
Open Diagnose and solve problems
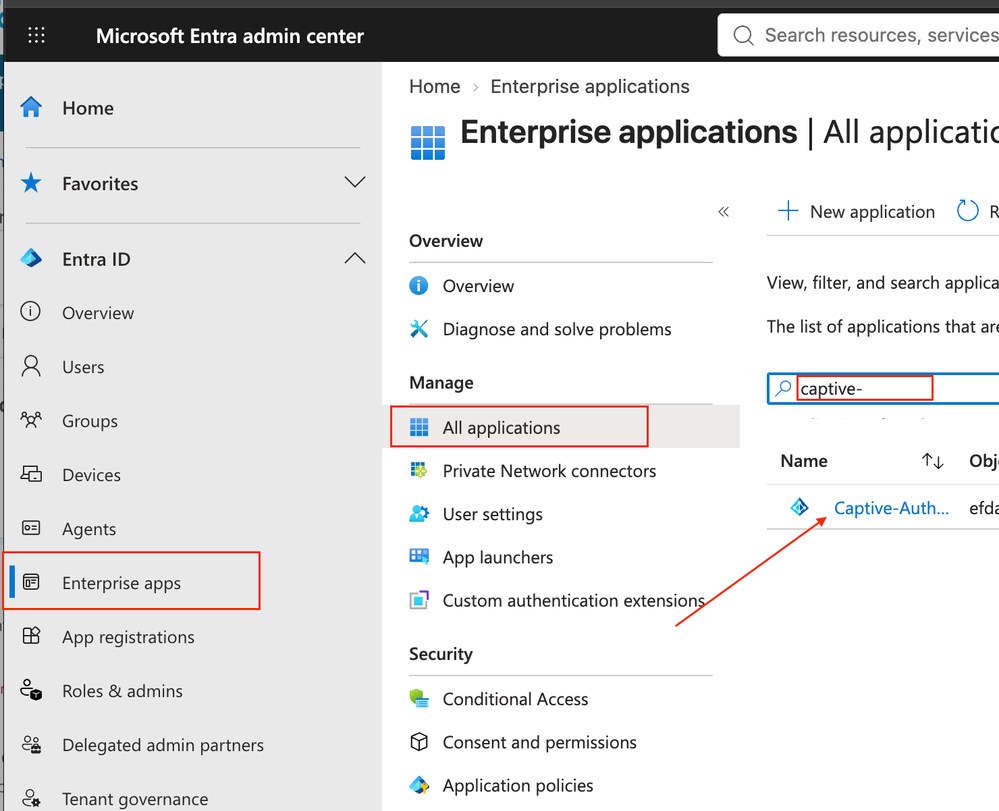(x=557, y=329)
